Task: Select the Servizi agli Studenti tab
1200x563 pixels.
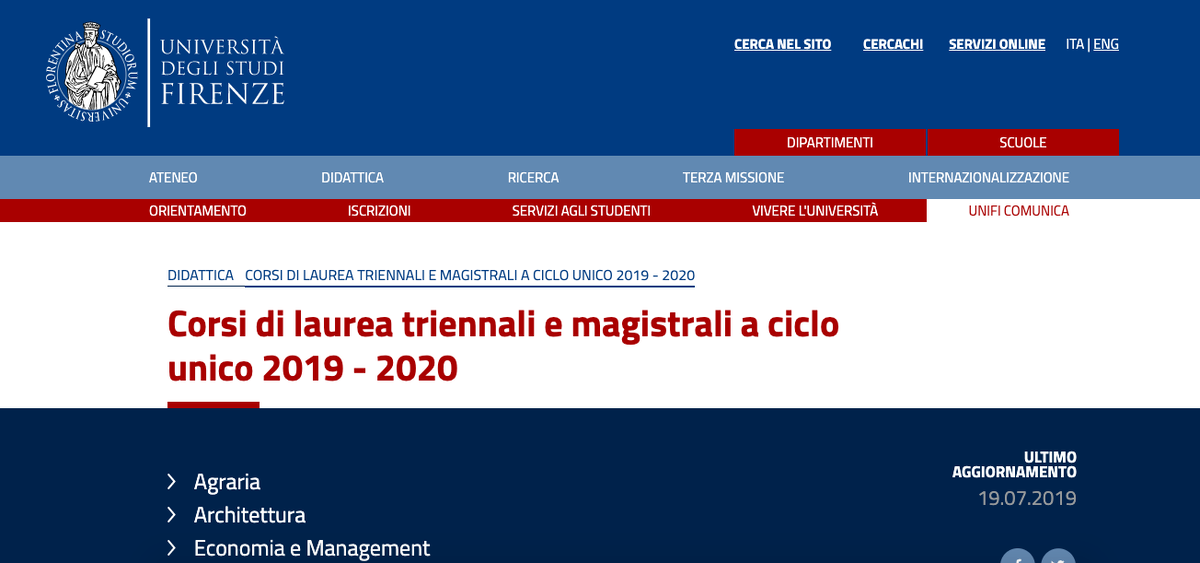Action: pyautogui.click(x=581, y=210)
